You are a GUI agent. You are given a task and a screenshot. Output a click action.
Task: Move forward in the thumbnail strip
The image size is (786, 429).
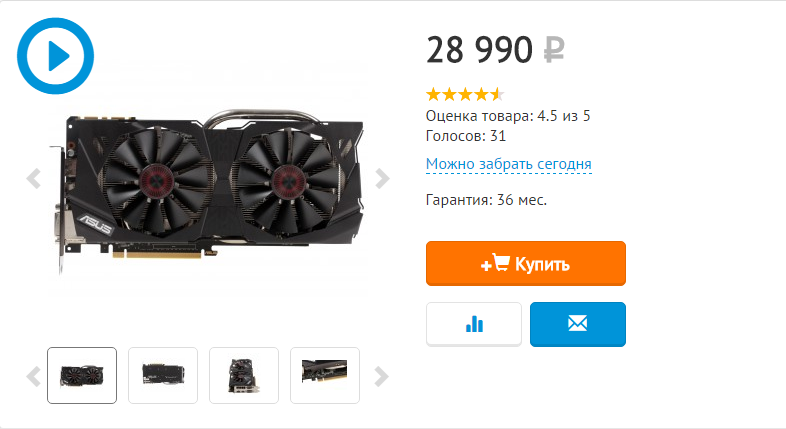[381, 376]
